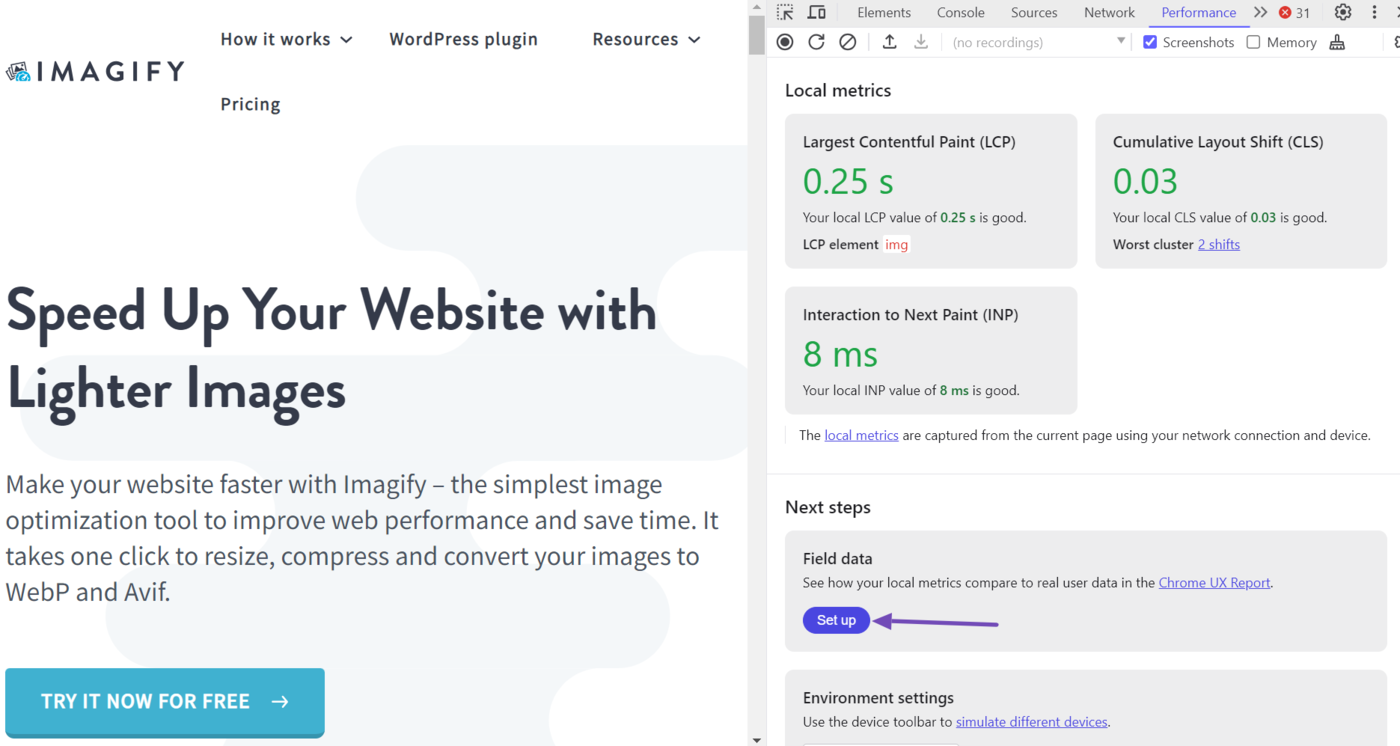Click the simulate different devices link
This screenshot has height=746, width=1400.
coord(1031,721)
